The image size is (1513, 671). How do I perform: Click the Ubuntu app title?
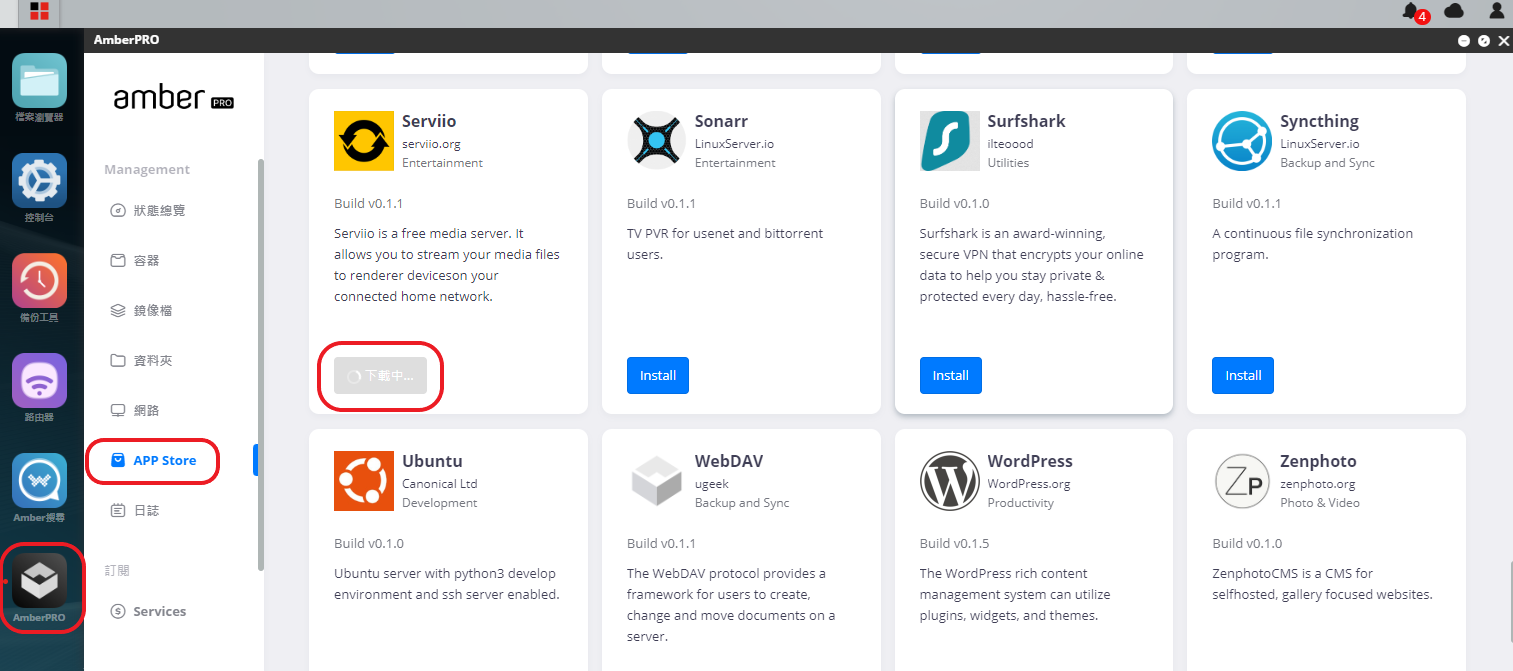click(432, 461)
